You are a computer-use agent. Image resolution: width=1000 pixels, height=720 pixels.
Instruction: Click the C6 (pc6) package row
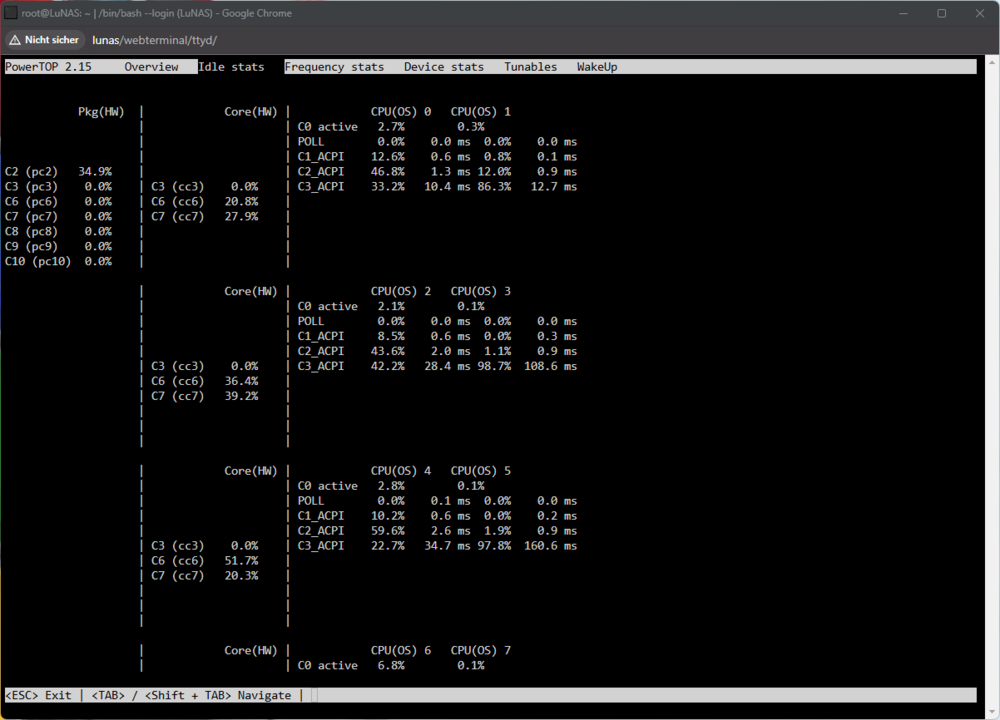pyautogui.click(x=59, y=202)
